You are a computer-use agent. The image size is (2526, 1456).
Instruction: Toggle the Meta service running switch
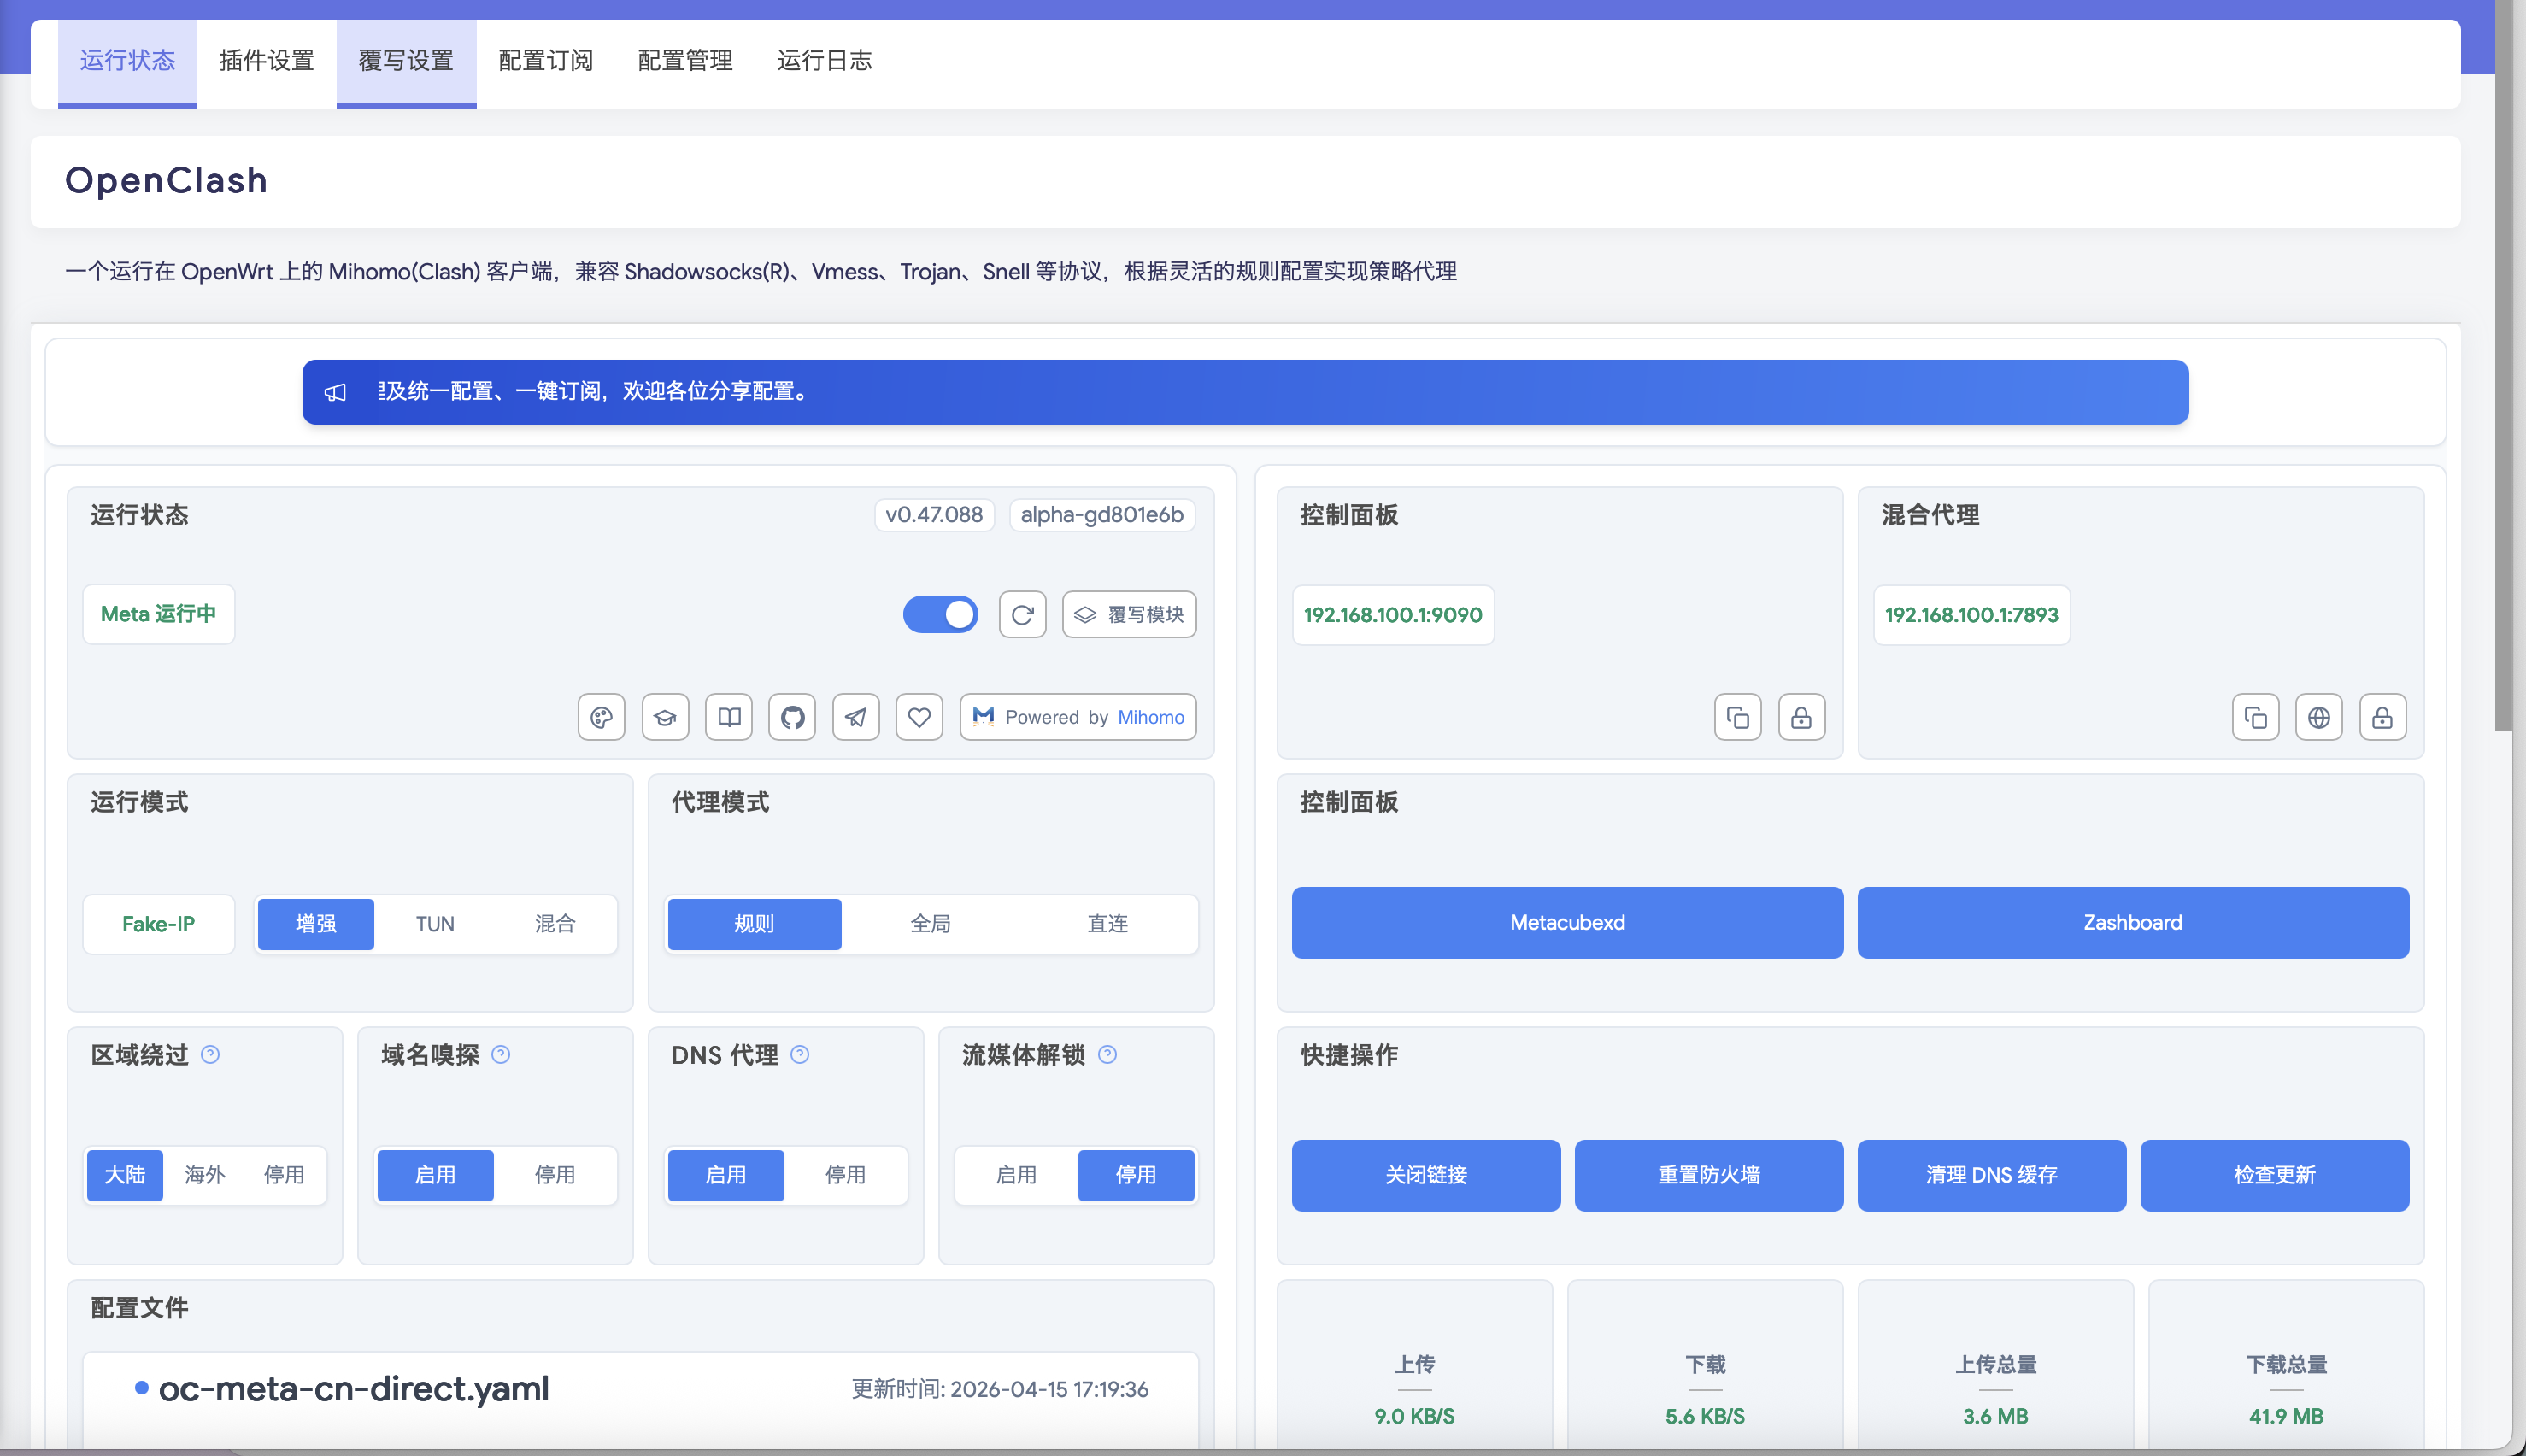[x=939, y=614]
